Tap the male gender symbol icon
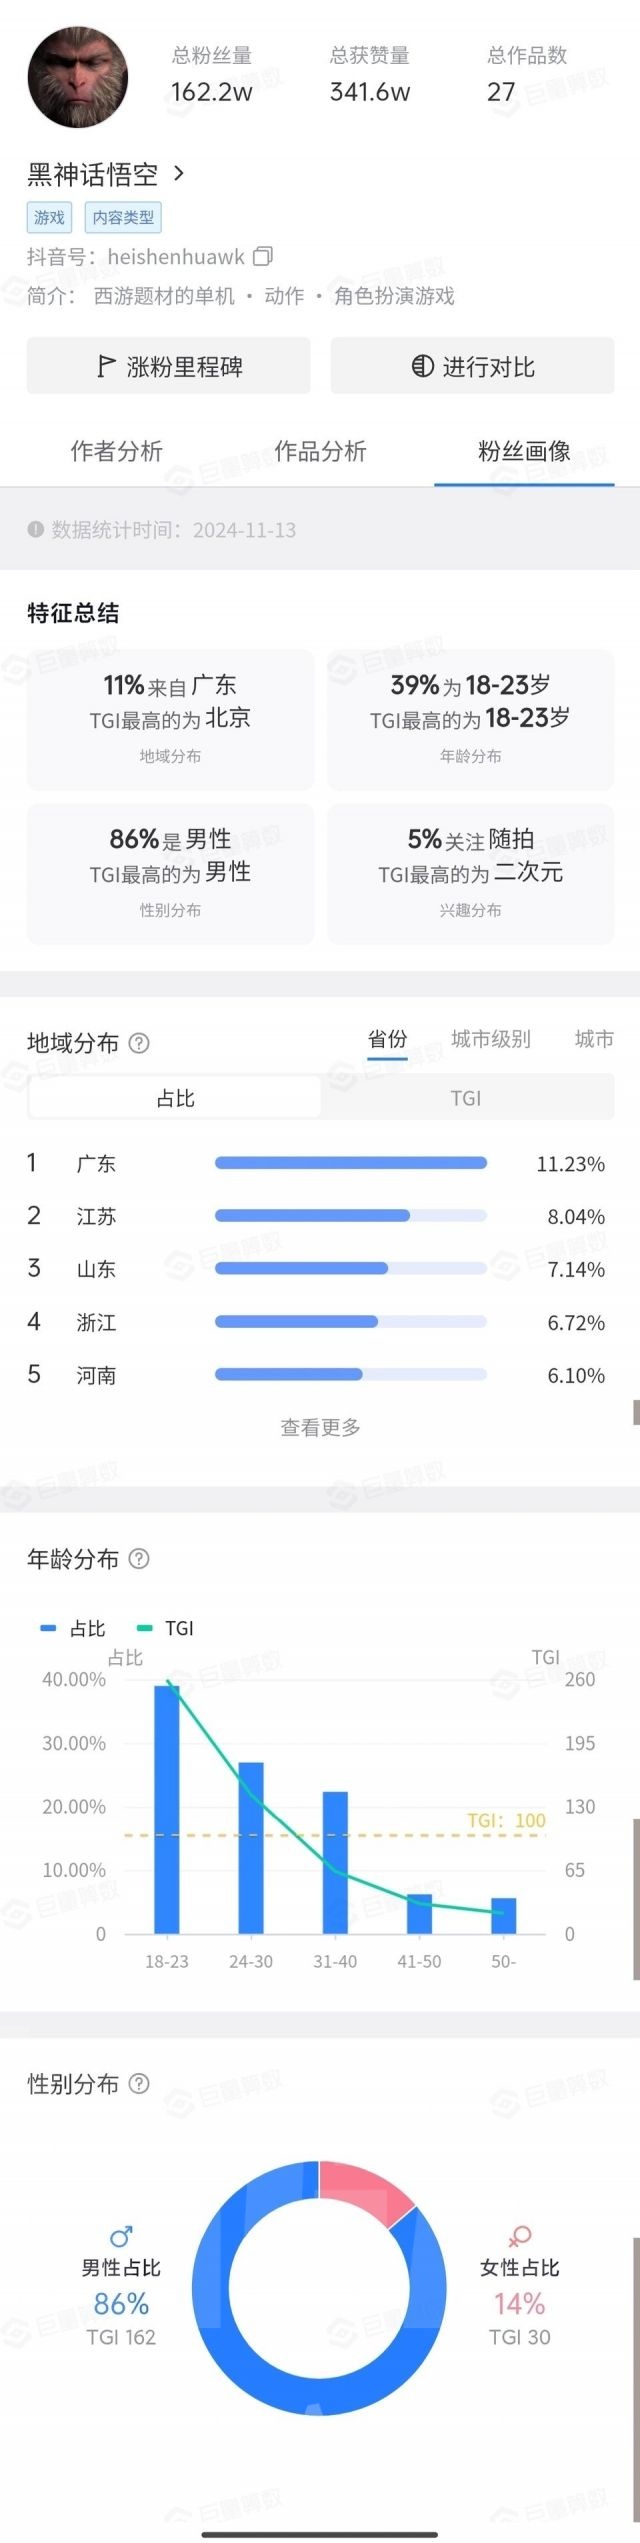 click(x=121, y=2235)
